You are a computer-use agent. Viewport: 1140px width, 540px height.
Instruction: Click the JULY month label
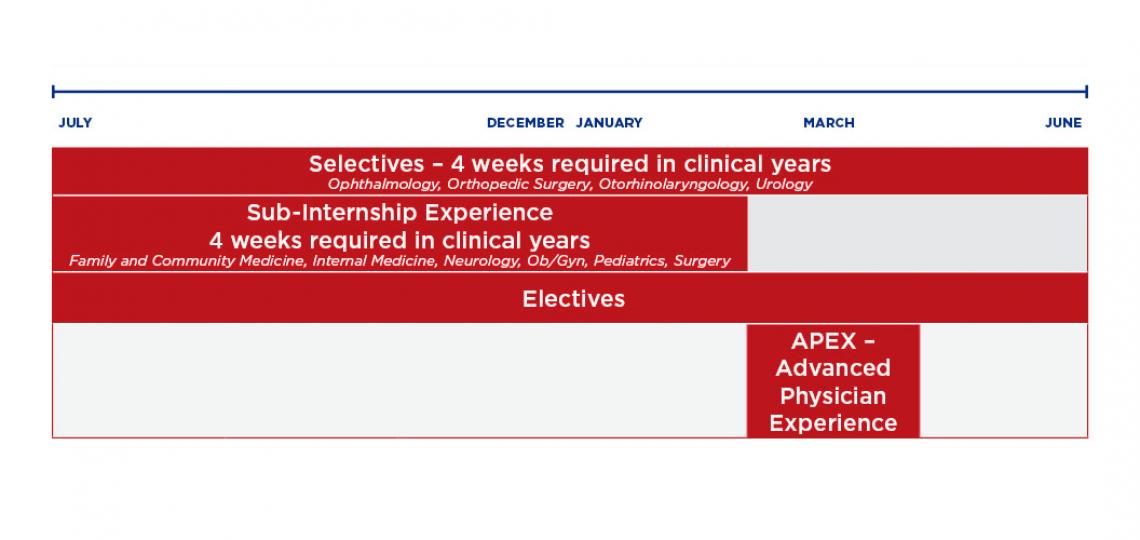(x=75, y=123)
